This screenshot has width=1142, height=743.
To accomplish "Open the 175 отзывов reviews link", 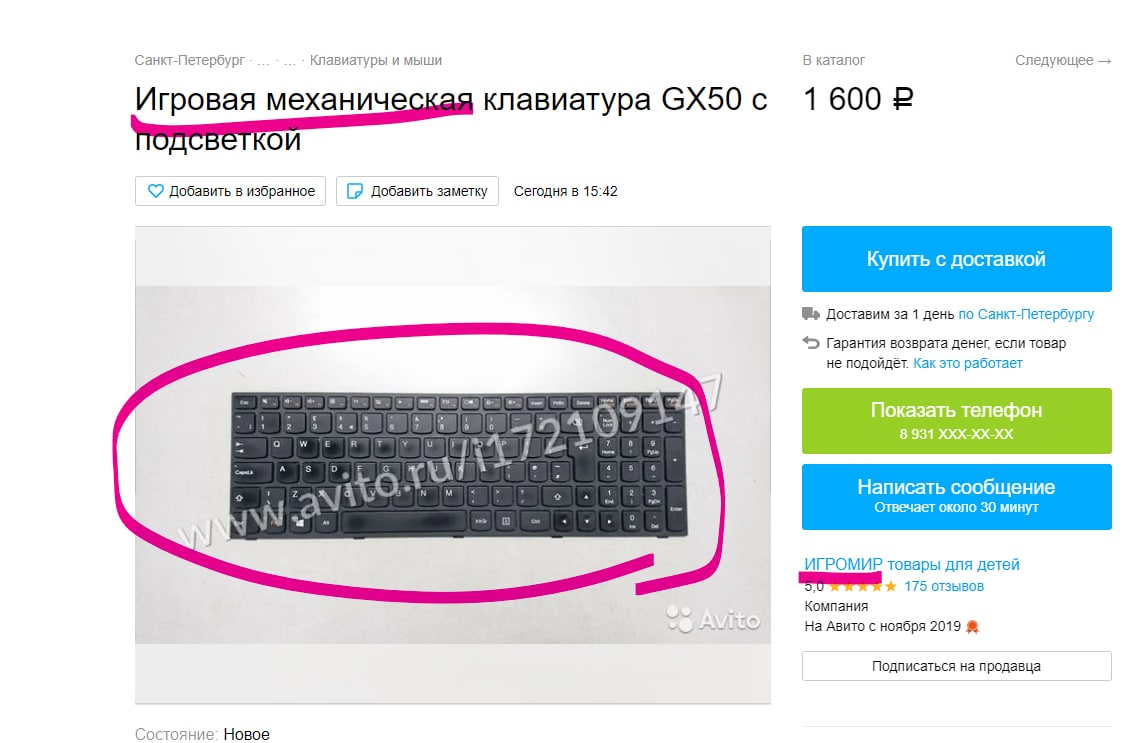I will (944, 586).
